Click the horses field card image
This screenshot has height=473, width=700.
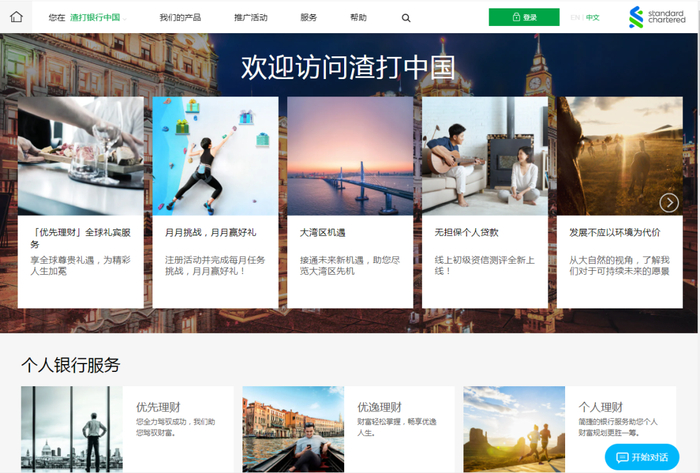pos(620,156)
